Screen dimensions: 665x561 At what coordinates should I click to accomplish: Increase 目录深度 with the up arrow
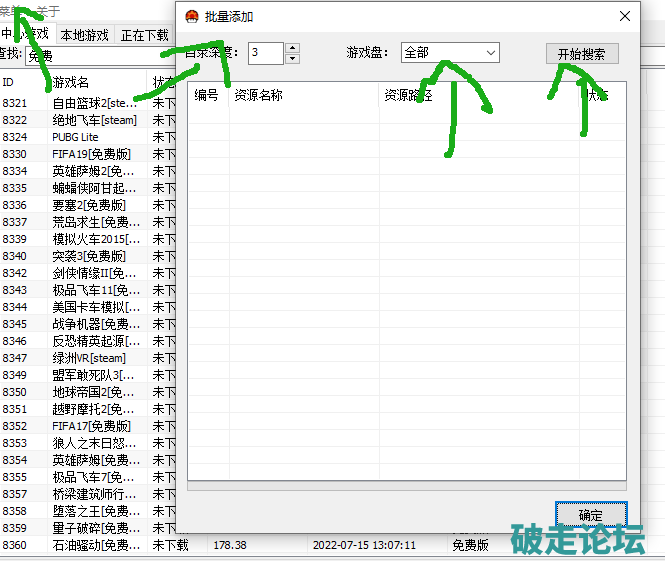(x=292, y=47)
